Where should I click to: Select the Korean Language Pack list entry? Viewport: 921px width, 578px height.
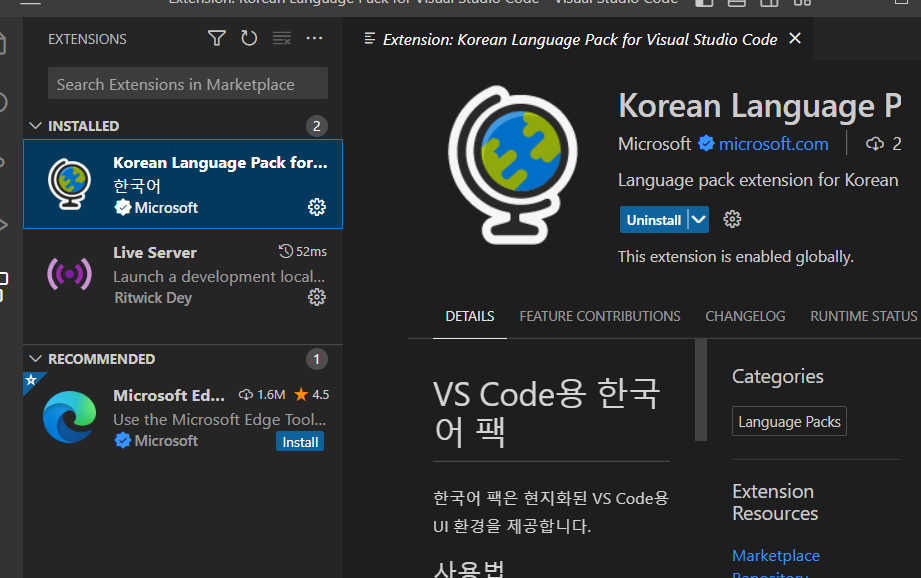(x=183, y=184)
